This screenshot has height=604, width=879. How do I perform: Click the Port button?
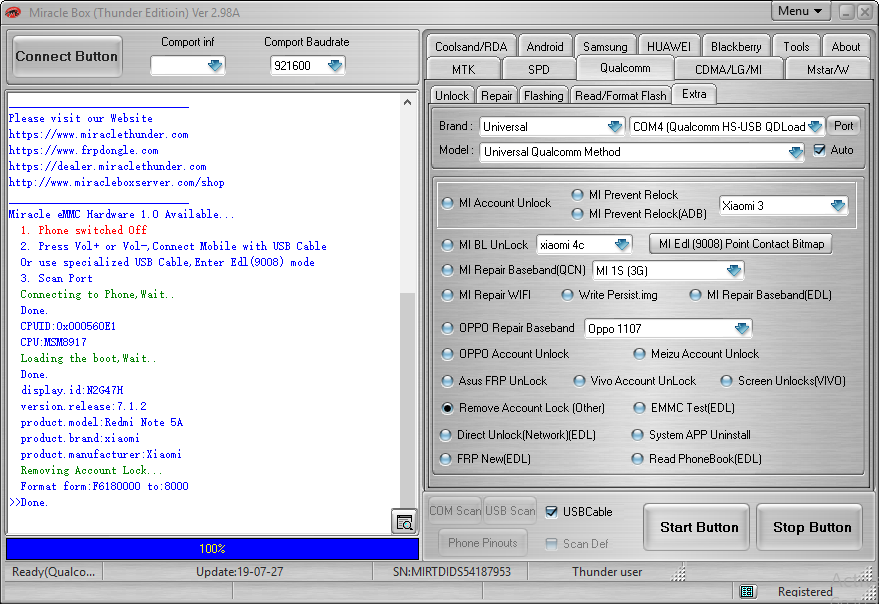click(x=843, y=126)
